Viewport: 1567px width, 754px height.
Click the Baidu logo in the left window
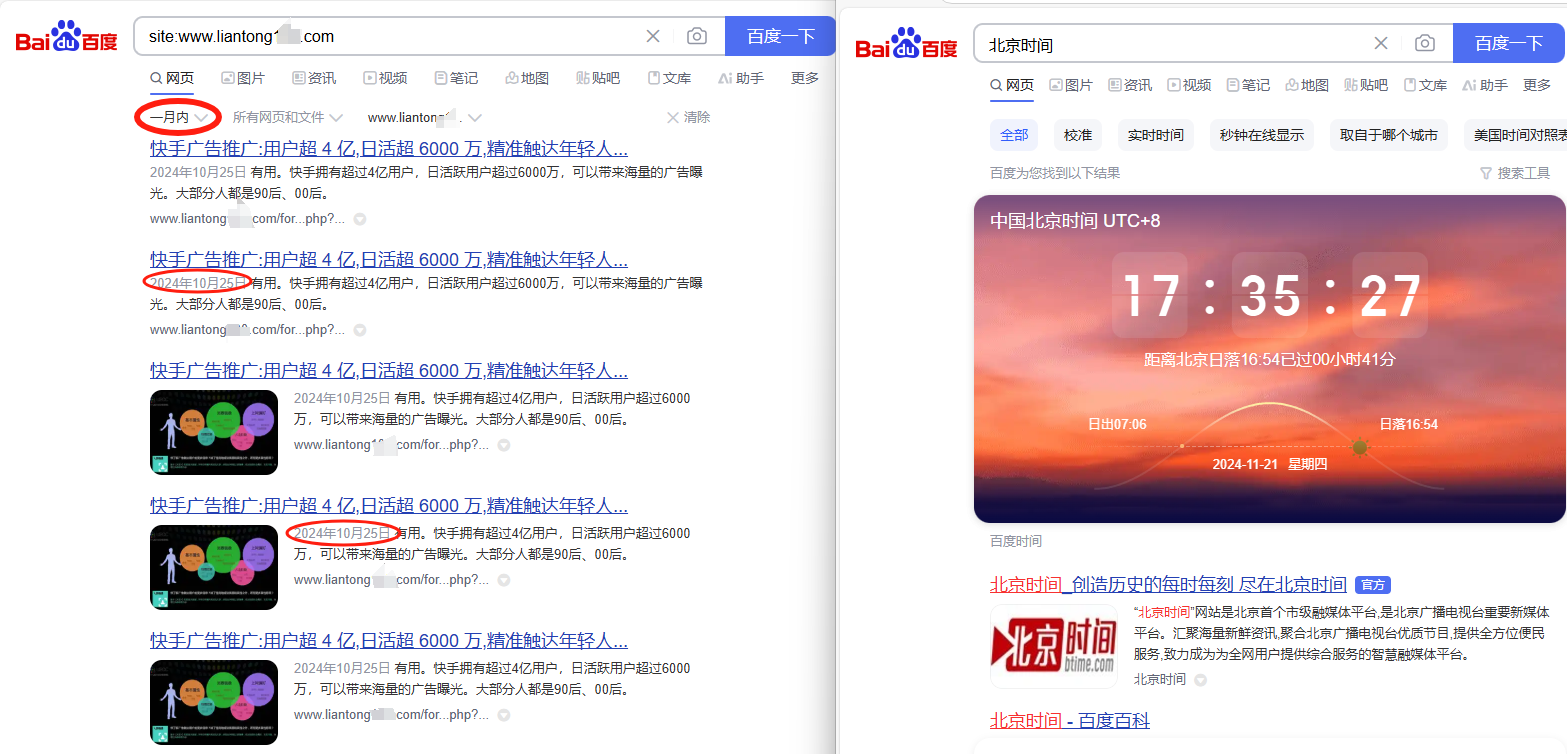pos(67,37)
